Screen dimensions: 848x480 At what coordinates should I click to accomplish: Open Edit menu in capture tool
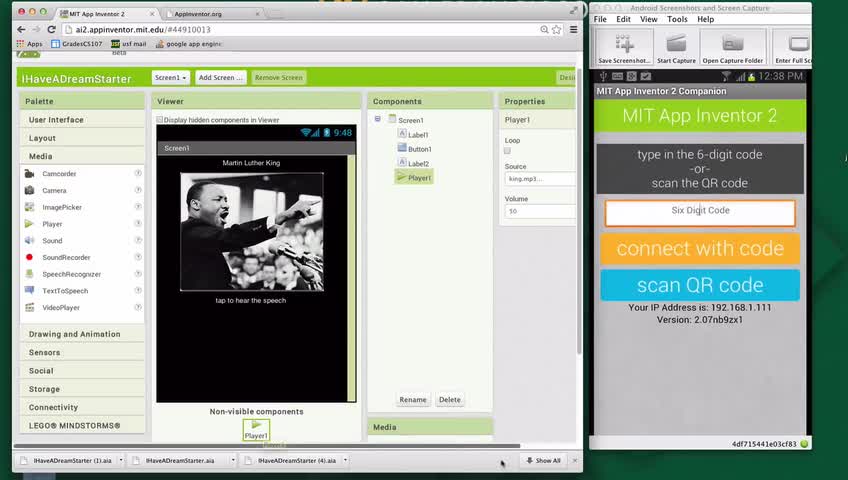click(x=624, y=19)
